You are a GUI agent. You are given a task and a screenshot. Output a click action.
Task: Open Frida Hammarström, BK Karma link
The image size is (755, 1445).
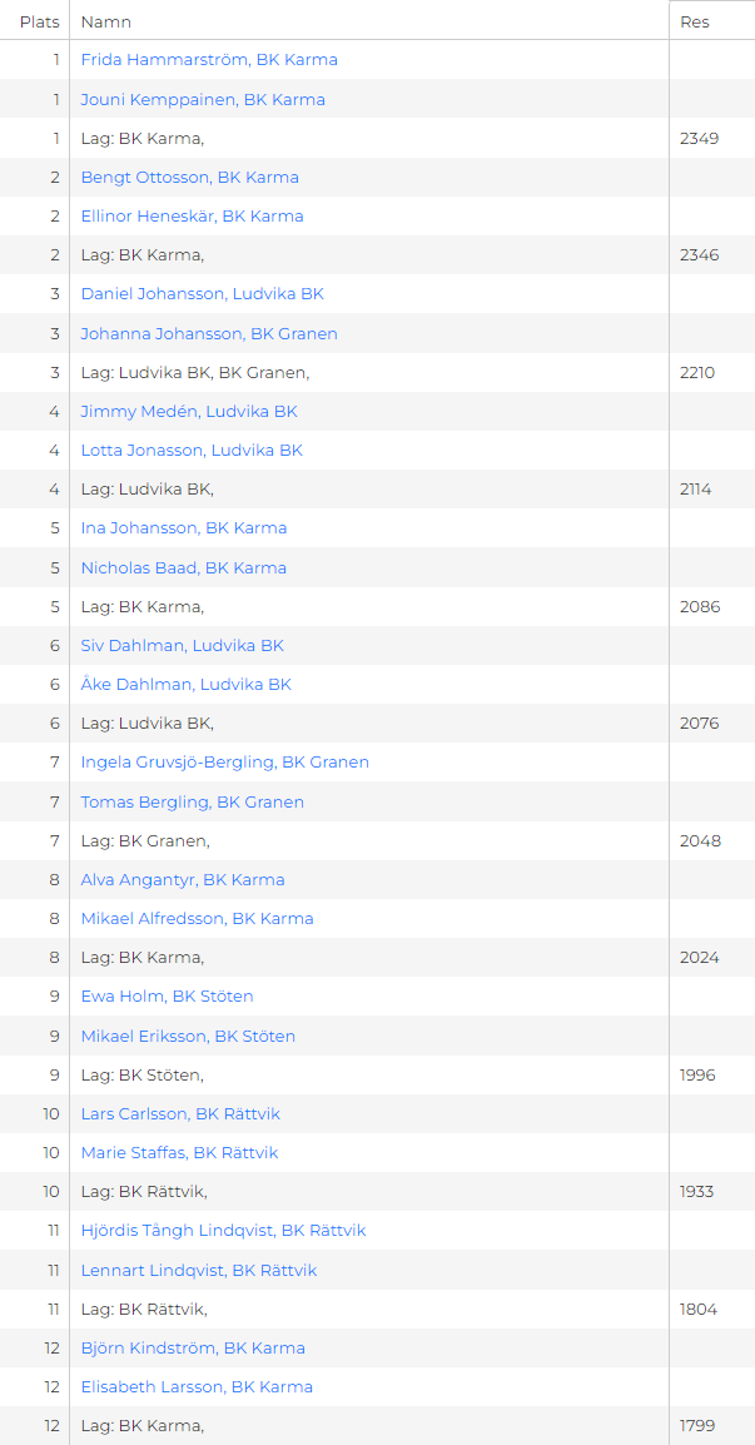click(209, 60)
